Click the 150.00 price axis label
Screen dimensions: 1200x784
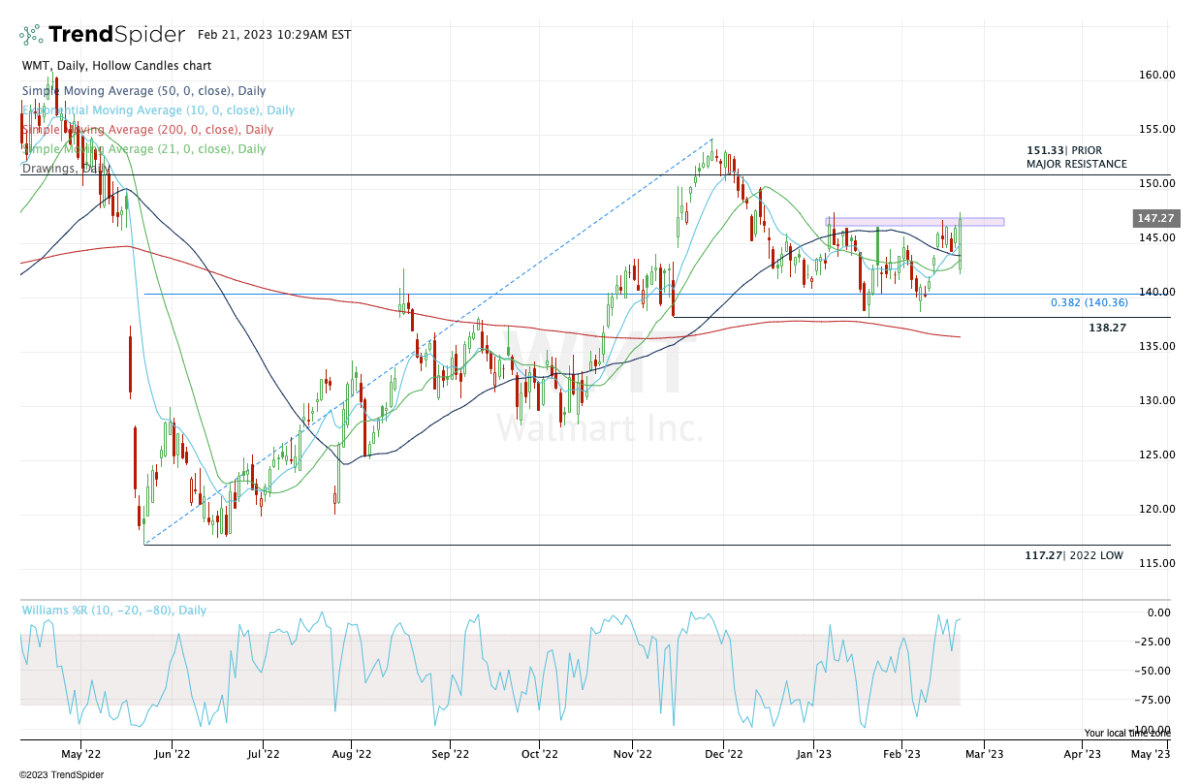[1155, 184]
